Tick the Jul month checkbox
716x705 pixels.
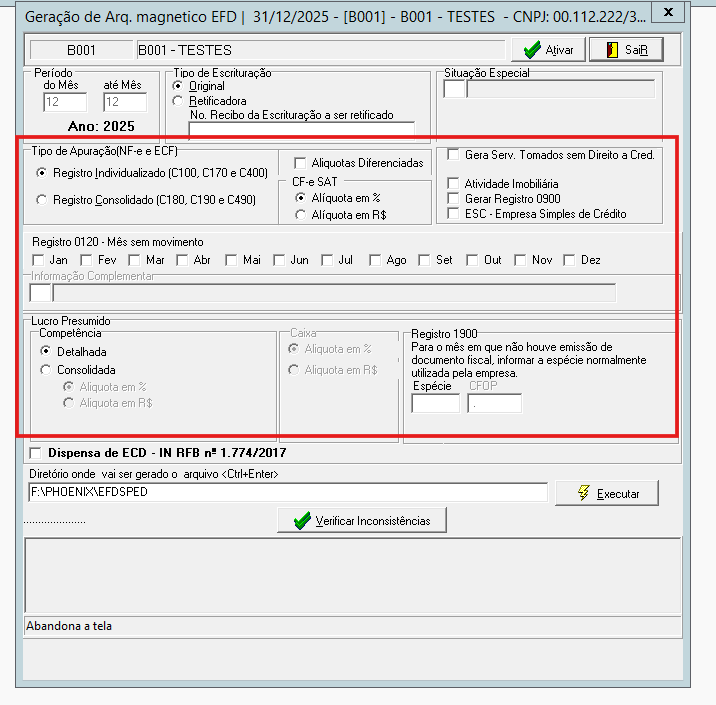pos(327,260)
